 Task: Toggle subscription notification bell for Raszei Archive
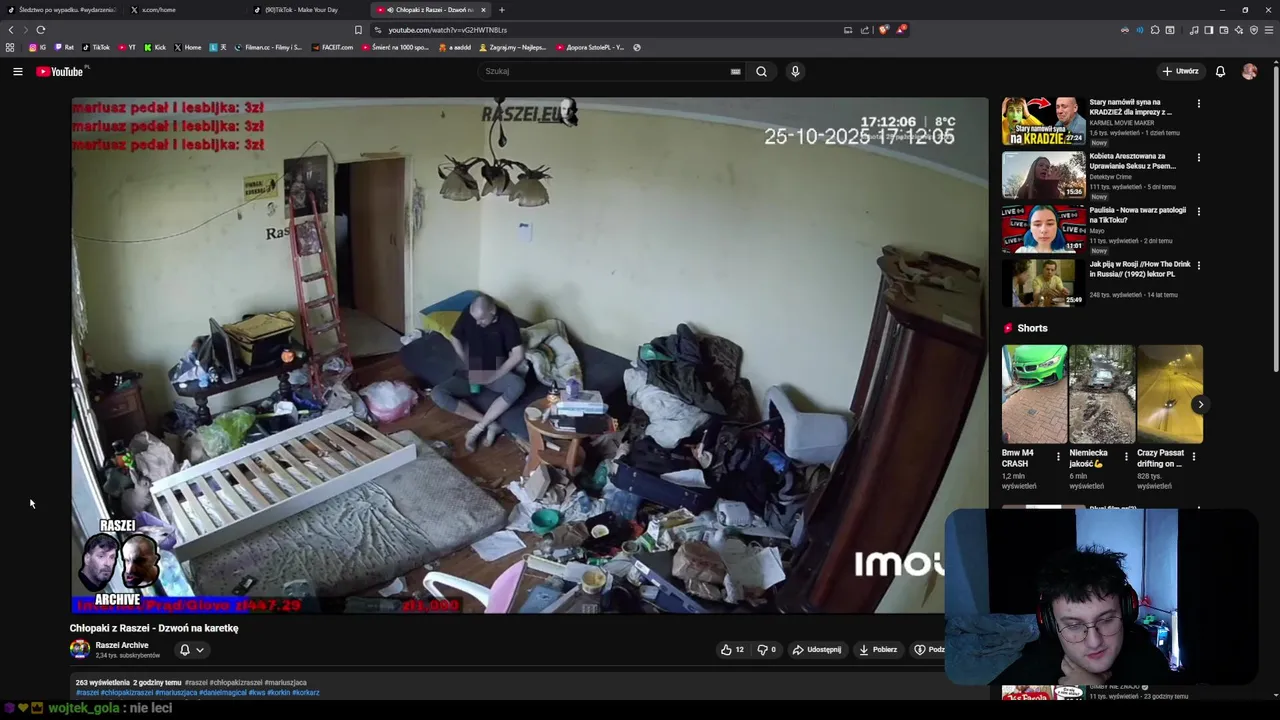click(x=184, y=650)
